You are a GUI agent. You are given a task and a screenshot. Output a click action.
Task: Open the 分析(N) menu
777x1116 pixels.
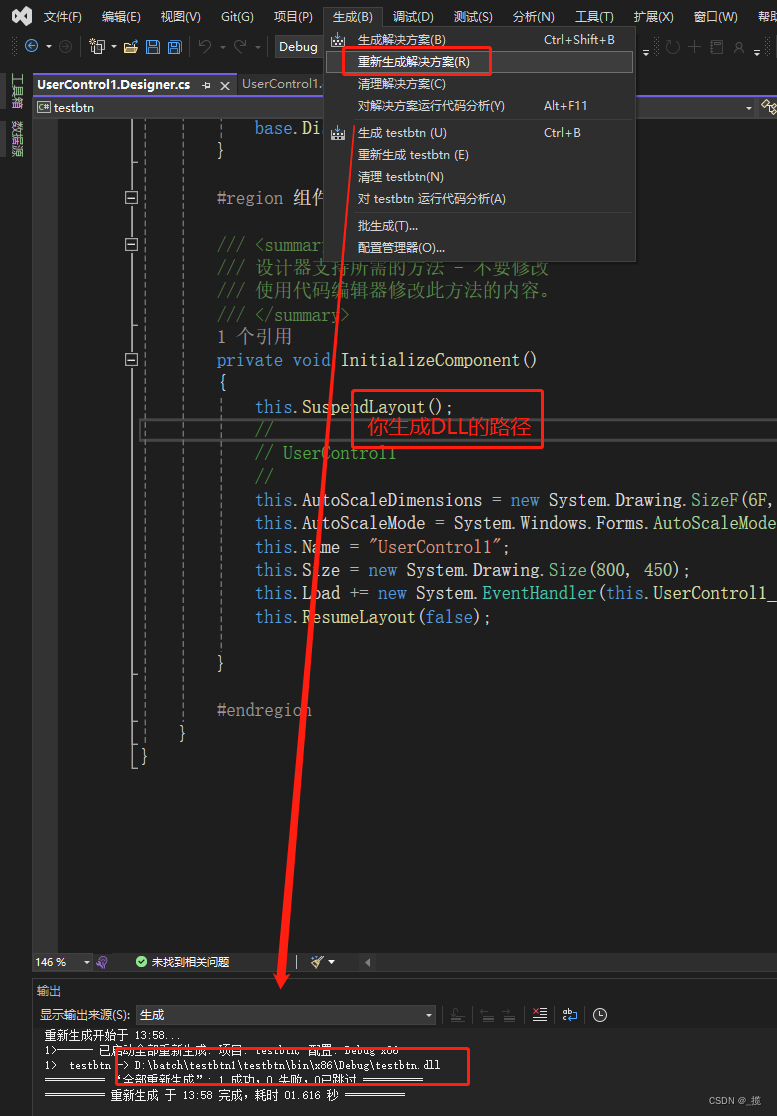(534, 16)
